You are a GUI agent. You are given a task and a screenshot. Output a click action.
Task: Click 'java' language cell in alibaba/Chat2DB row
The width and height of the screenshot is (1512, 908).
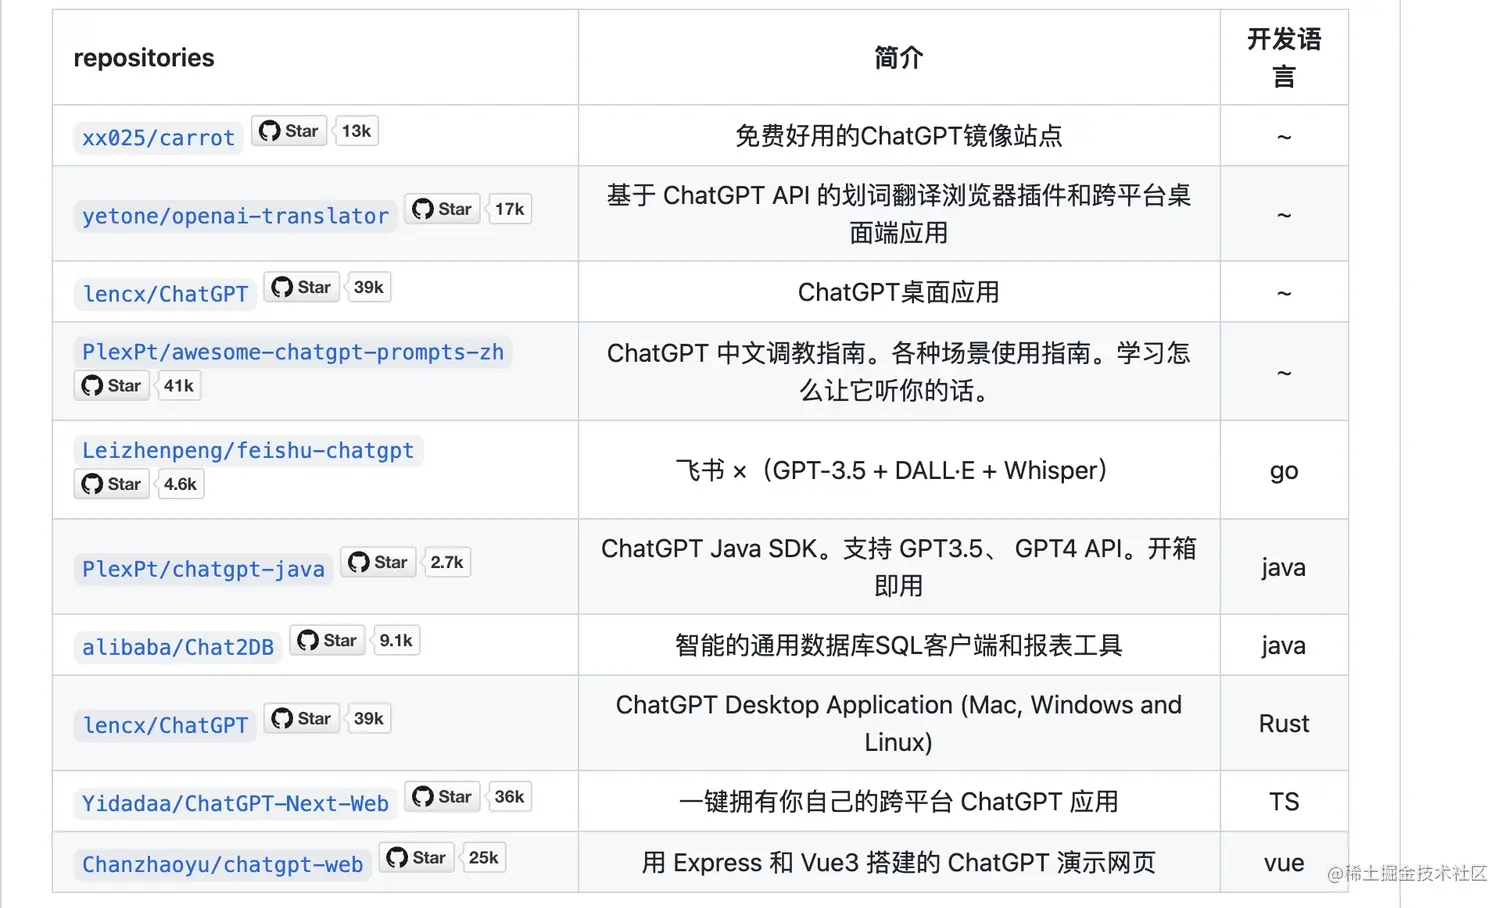pyautogui.click(x=1284, y=645)
